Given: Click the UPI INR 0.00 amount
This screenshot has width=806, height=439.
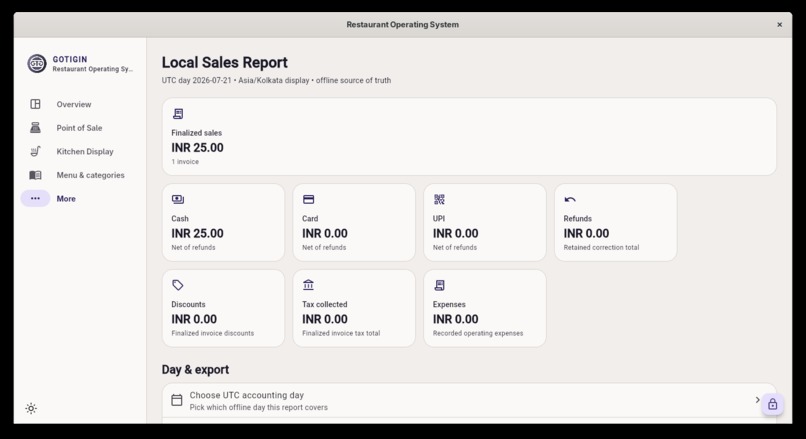Looking at the screenshot, I should pos(455,234).
